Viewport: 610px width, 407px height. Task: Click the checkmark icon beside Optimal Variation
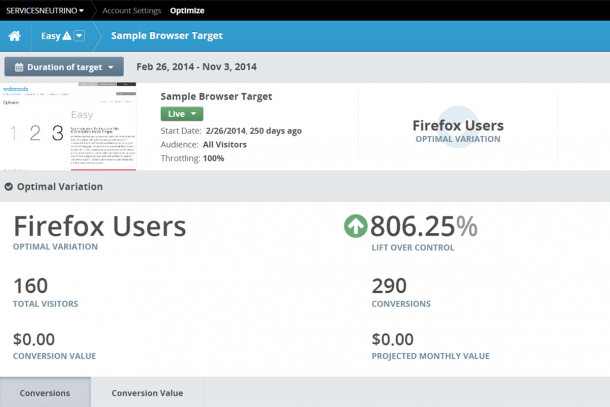click(x=9, y=187)
